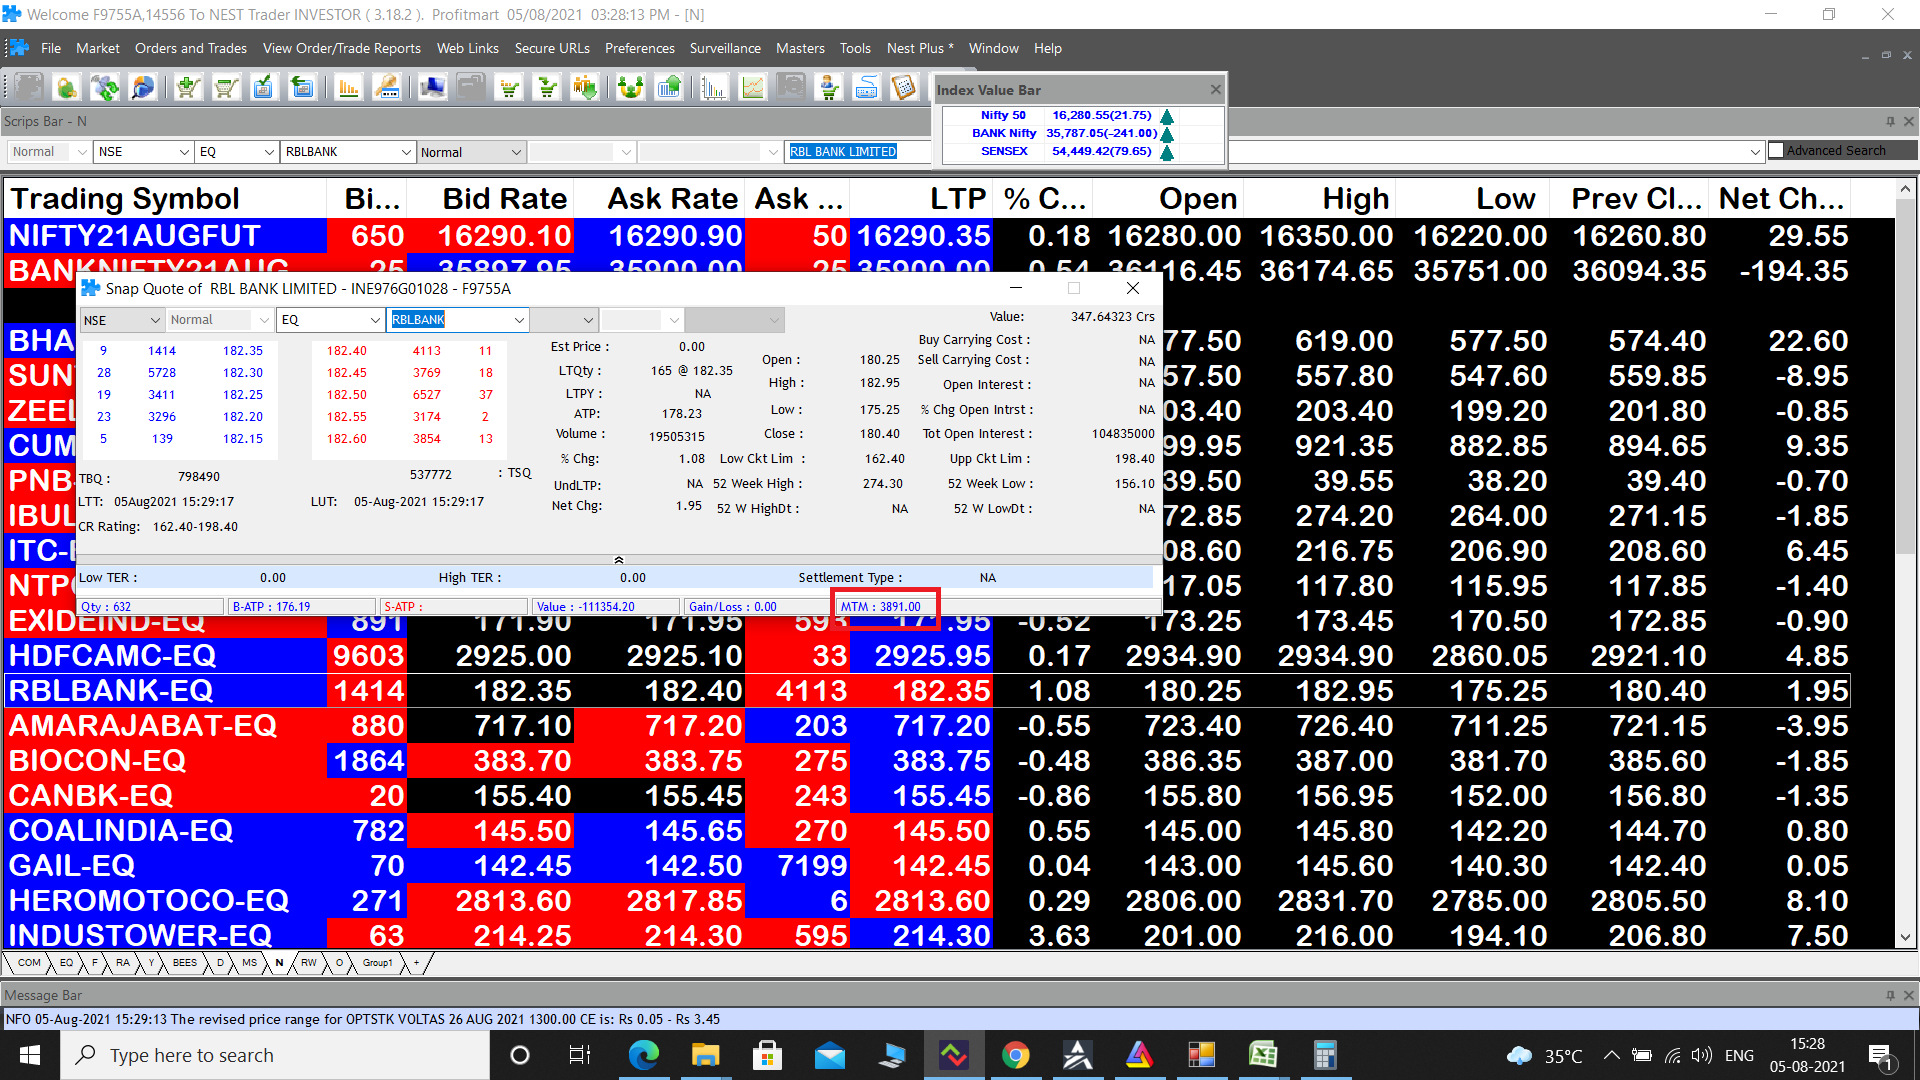Open the Market menu
This screenshot has width=1920, height=1080.
[x=98, y=48]
